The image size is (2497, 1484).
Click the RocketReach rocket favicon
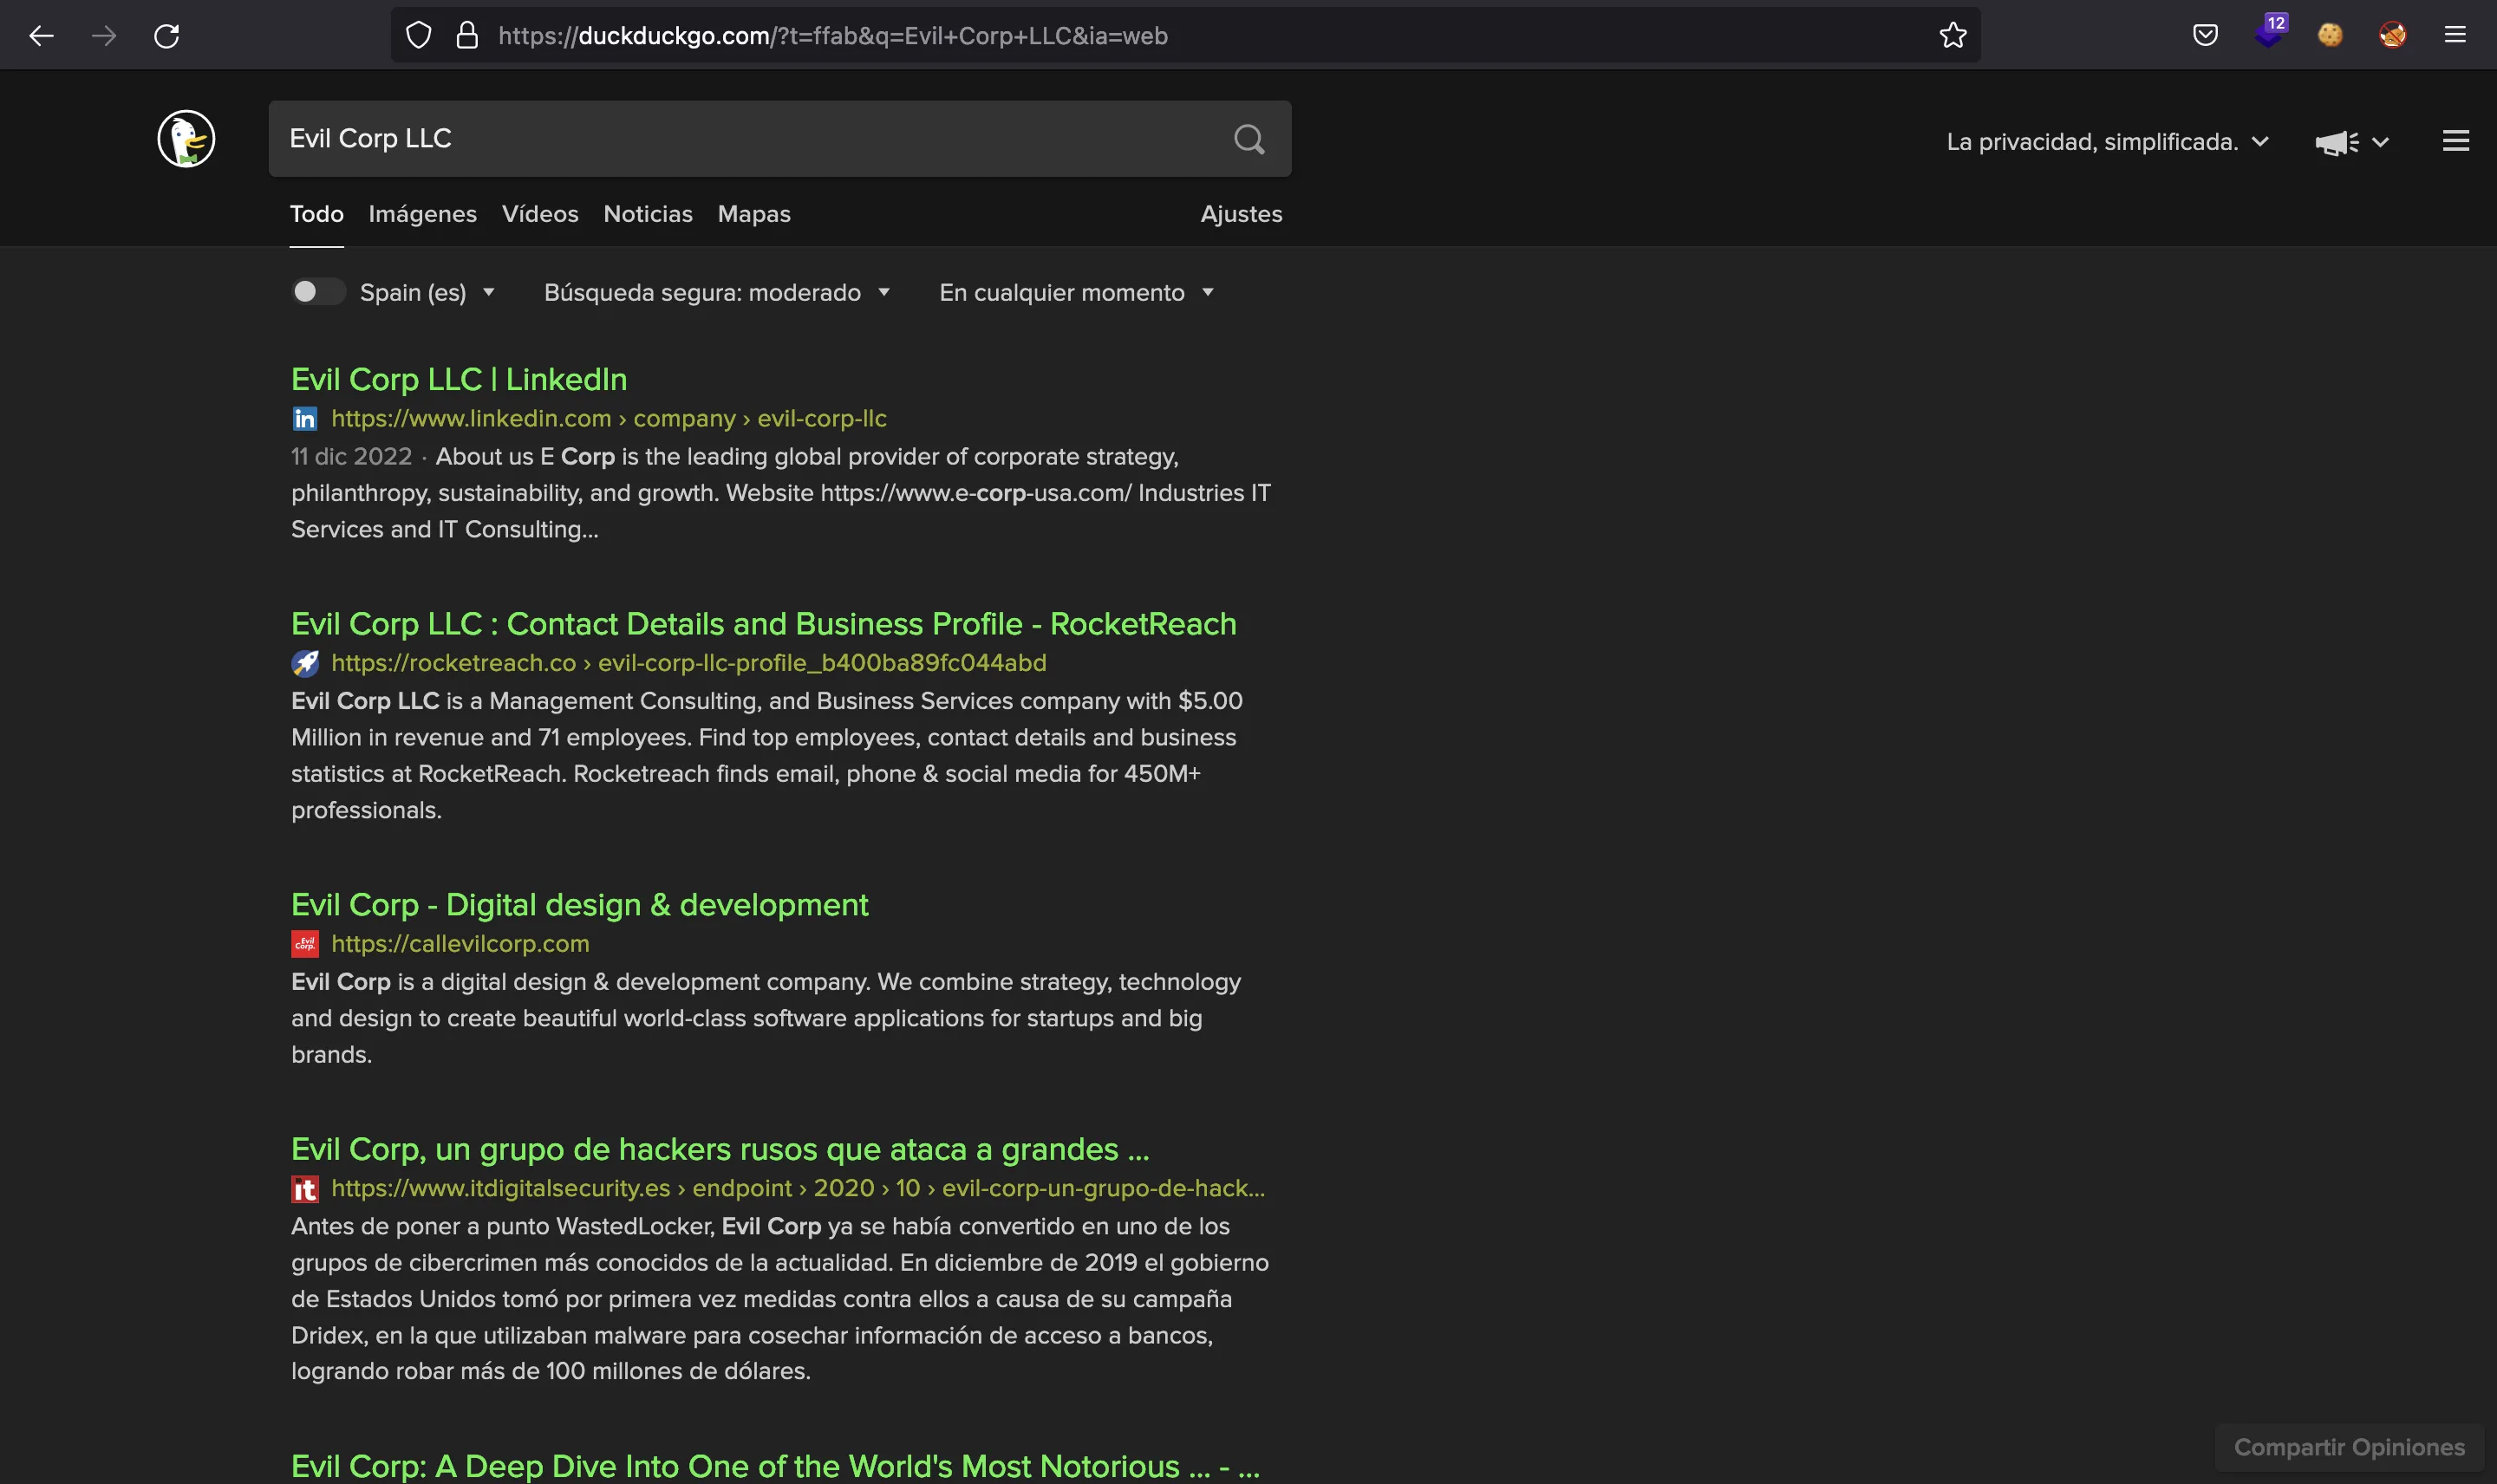point(305,663)
